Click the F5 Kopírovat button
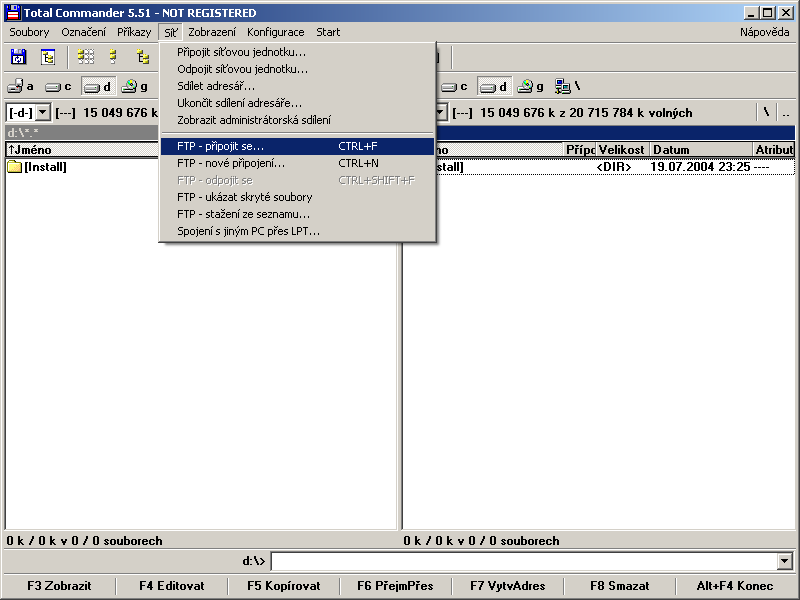 pyautogui.click(x=284, y=586)
